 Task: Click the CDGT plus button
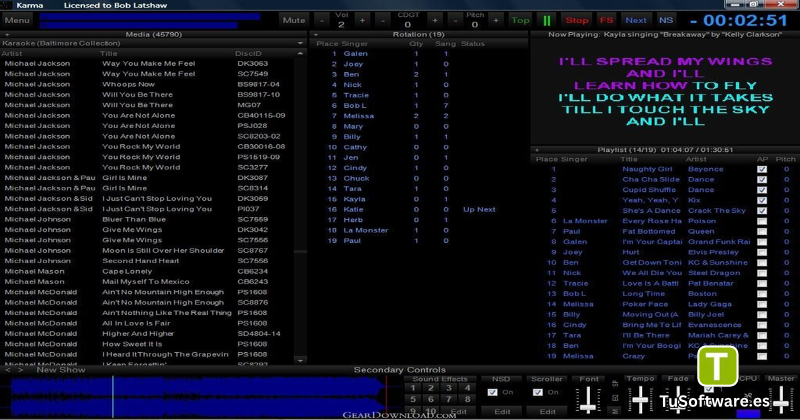(435, 20)
